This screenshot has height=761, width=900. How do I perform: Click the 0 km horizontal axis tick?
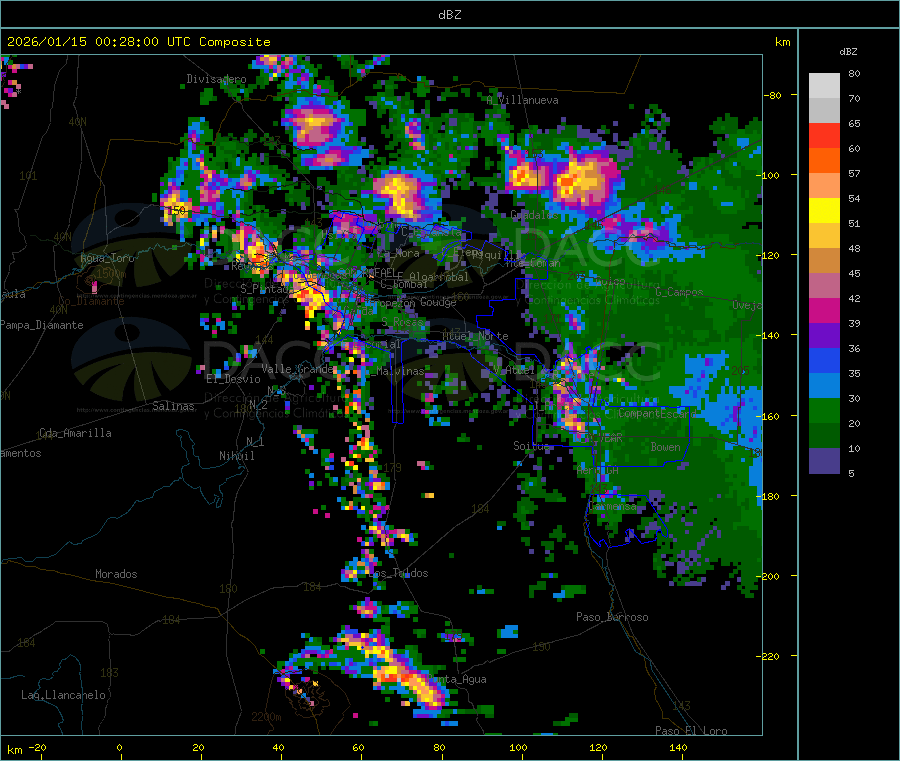119,747
